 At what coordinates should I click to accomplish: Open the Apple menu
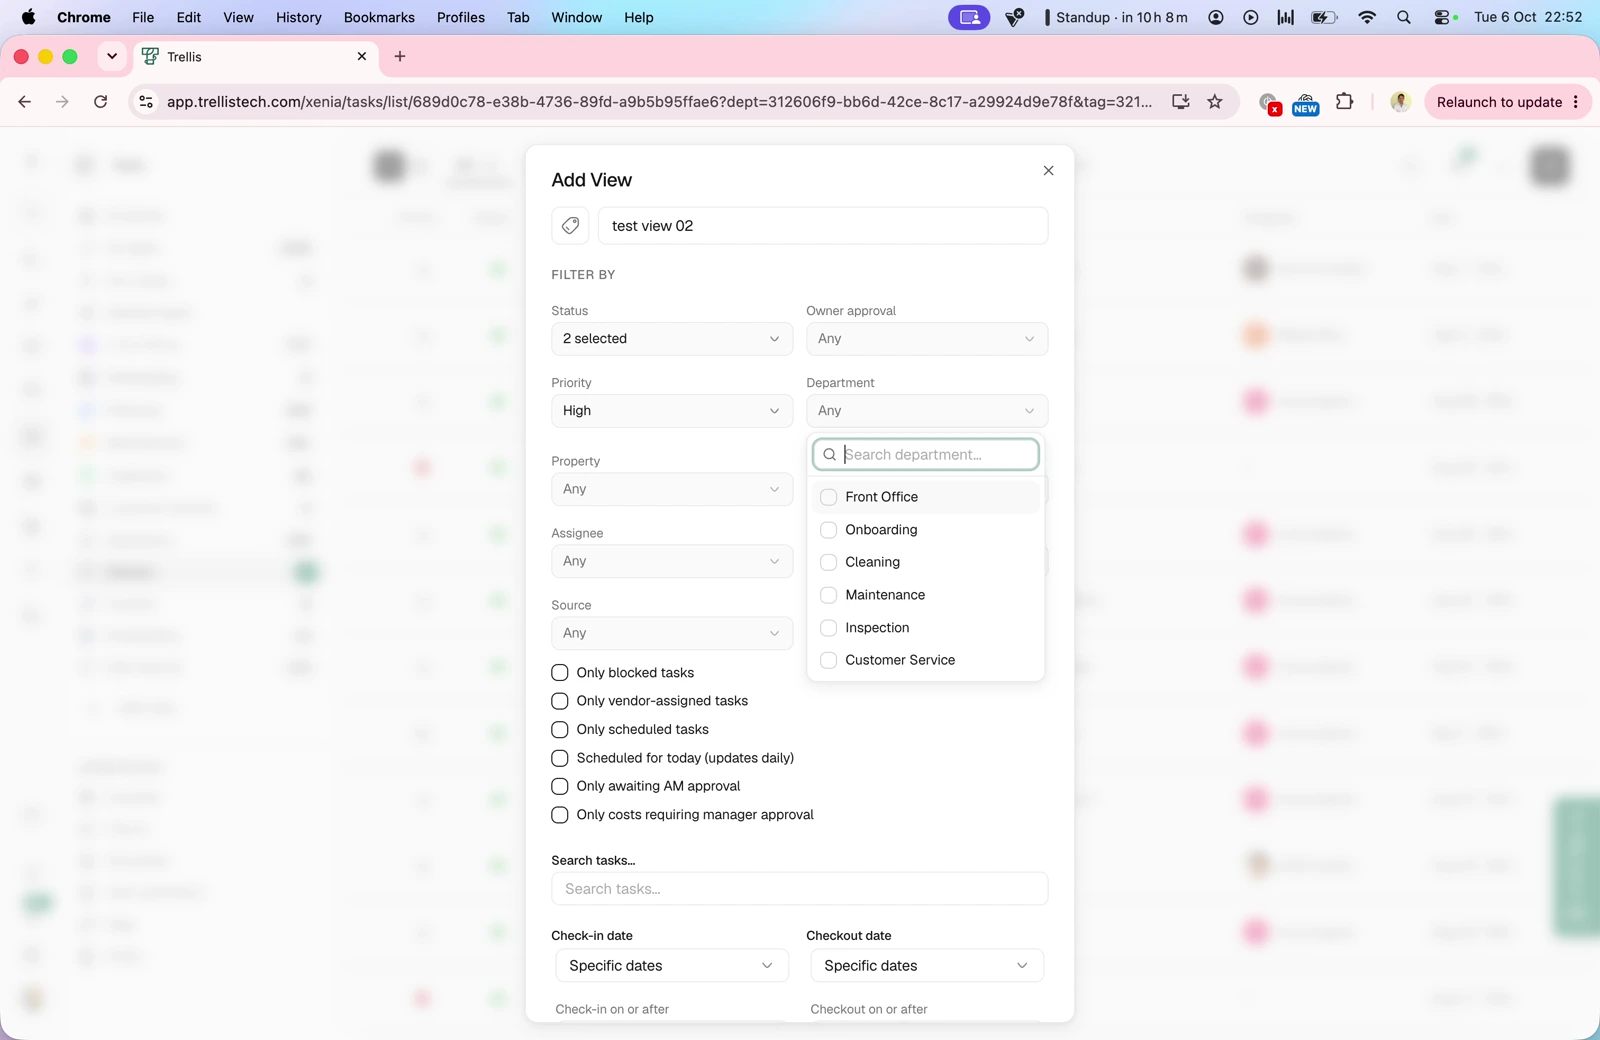click(x=28, y=17)
